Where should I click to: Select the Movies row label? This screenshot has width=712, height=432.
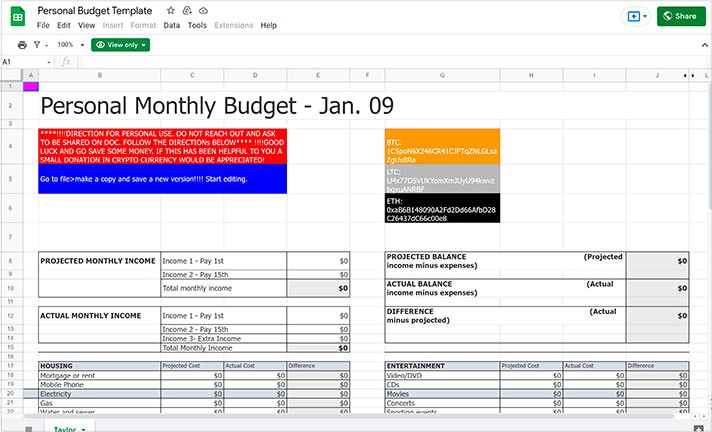pos(442,394)
